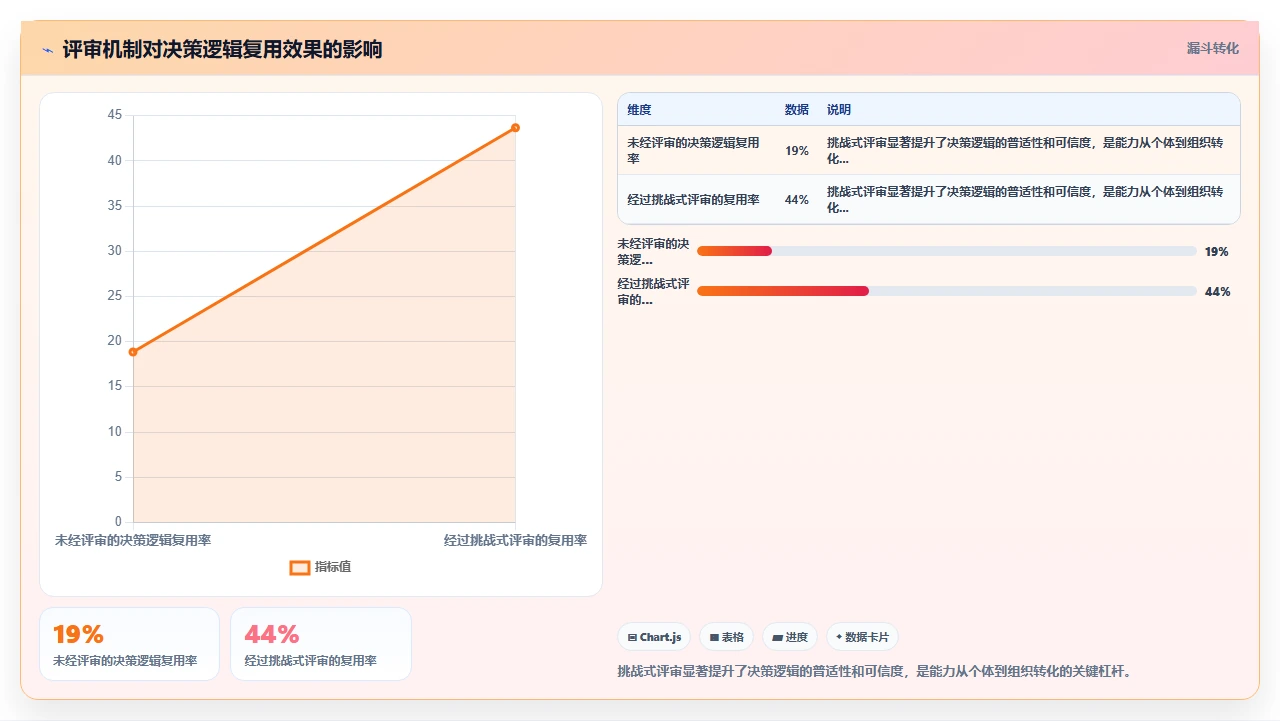
Task: Click the Chart.js tag
Action: [654, 637]
